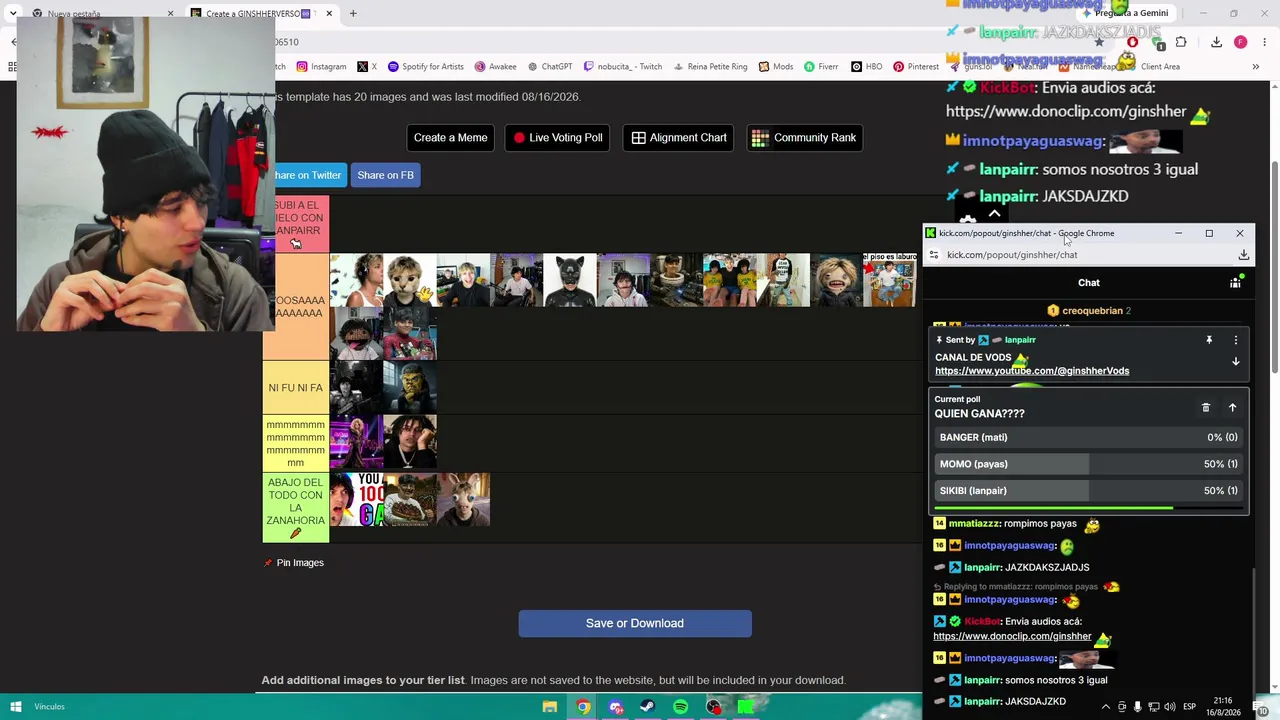Screen dimensions: 1280x720
Task: Click the SUBI AL CIELO CON LANPAIRR tier label
Action: [x=296, y=224]
